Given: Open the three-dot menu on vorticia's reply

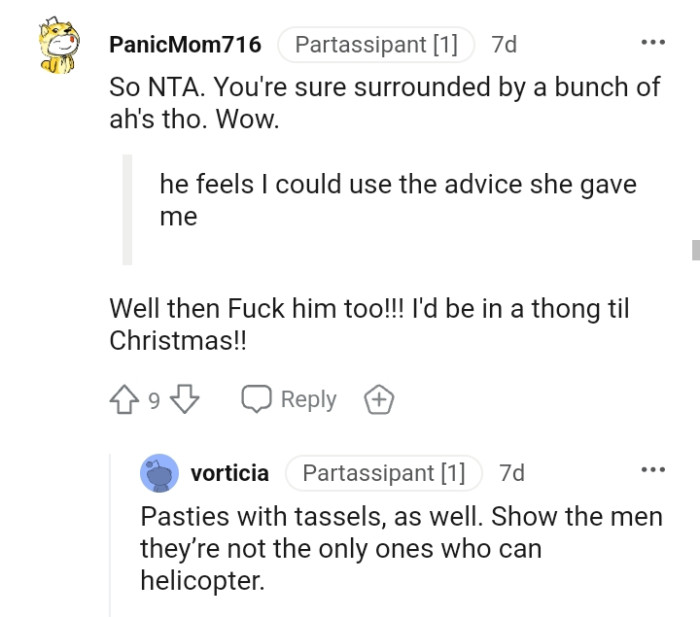Looking at the screenshot, I should pos(653,471).
